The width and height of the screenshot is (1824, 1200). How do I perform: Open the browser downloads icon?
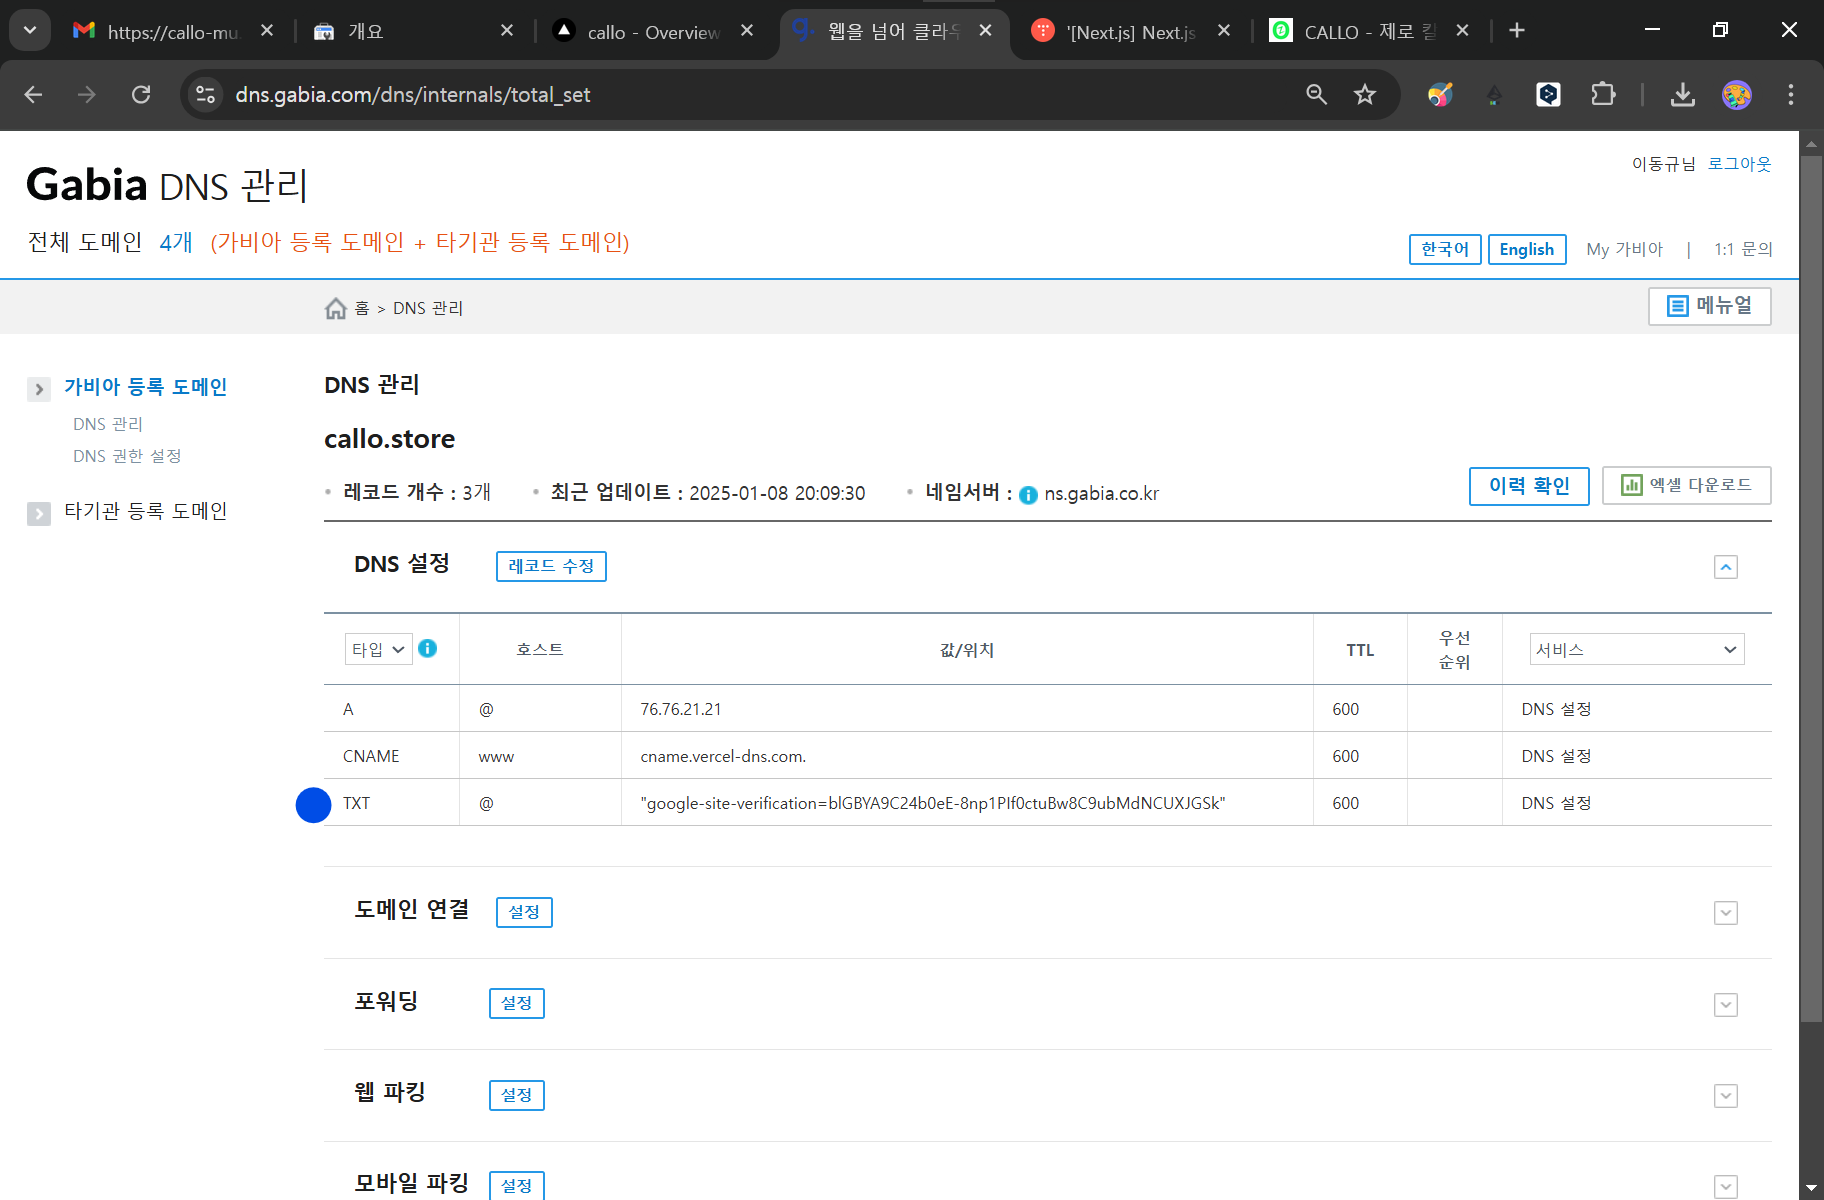pos(1683,95)
